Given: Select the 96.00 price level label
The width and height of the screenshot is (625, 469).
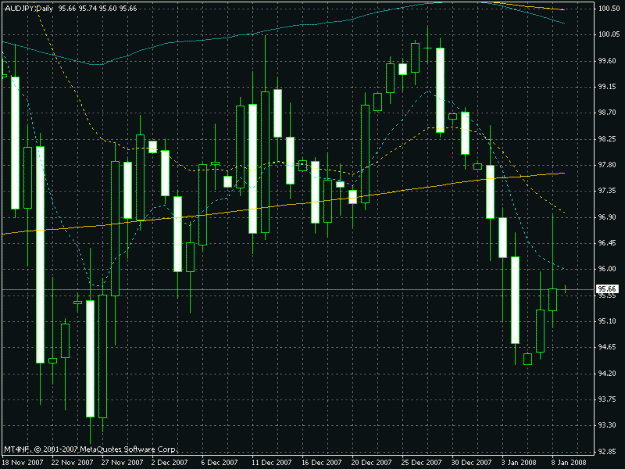Looking at the screenshot, I should (608, 269).
